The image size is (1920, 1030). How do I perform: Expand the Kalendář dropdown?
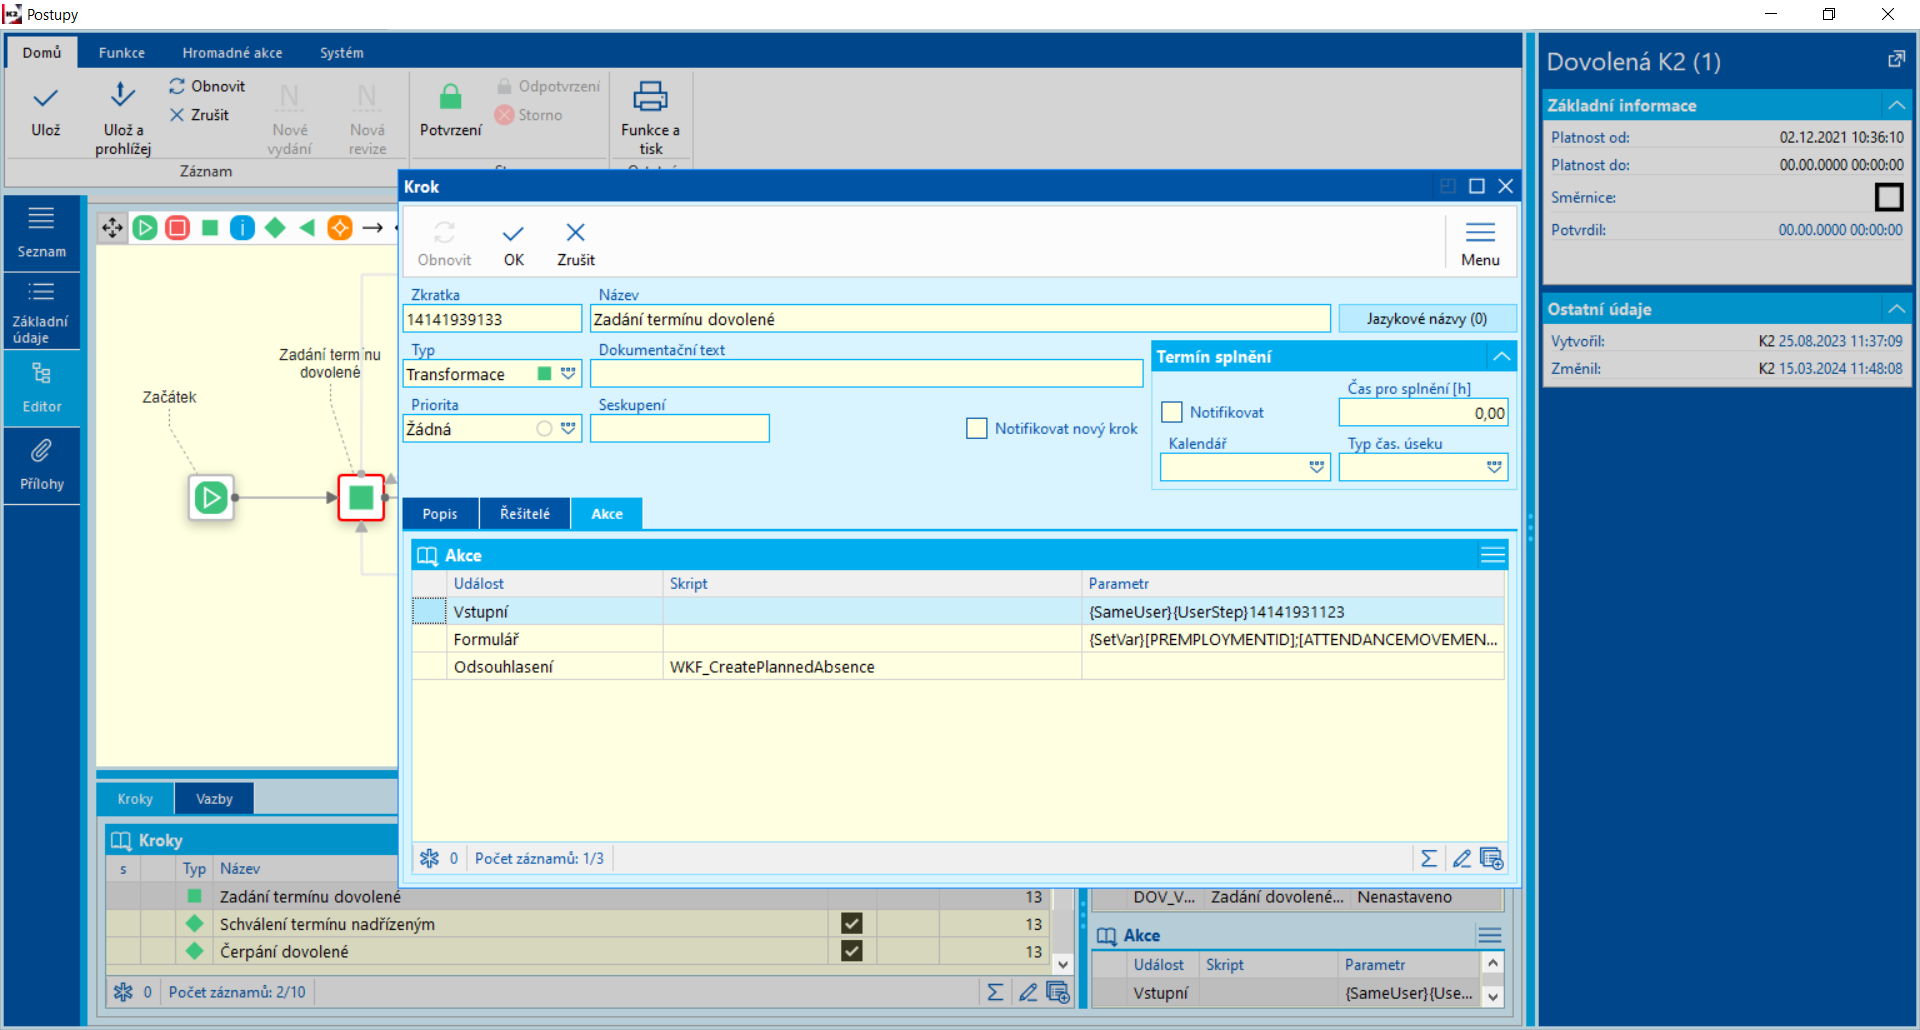[x=1316, y=467]
